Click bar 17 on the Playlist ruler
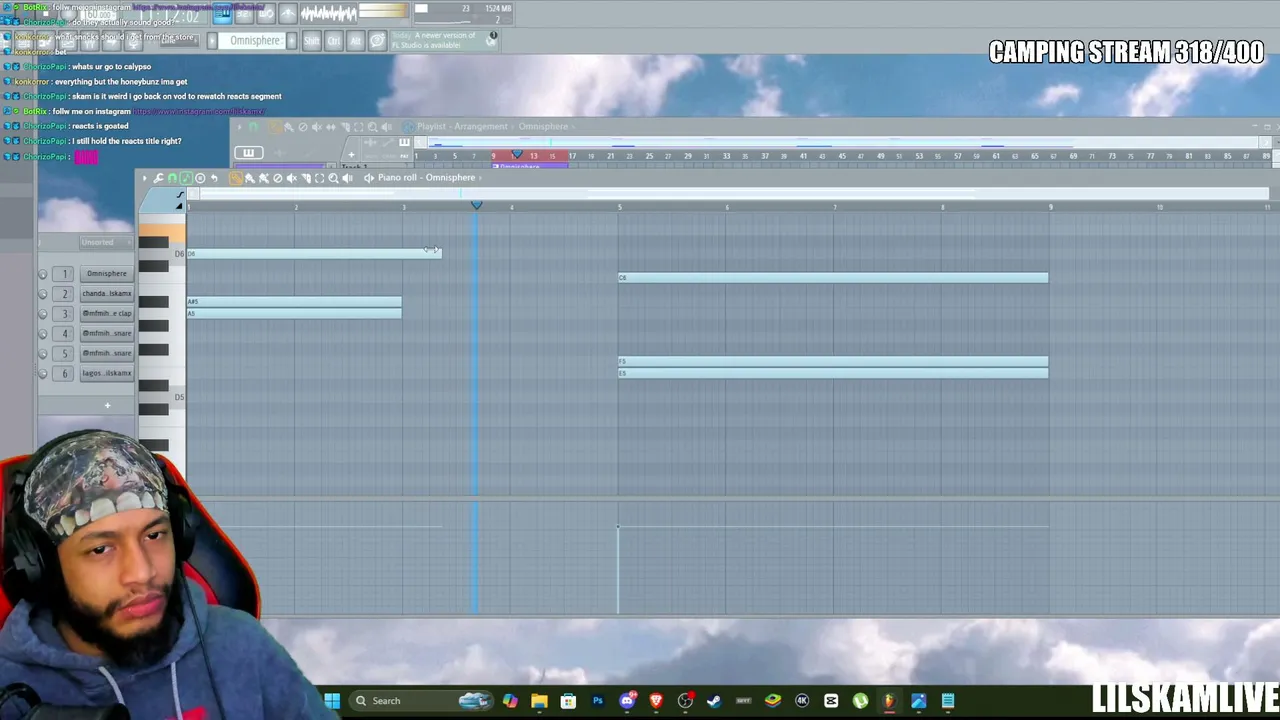The height and width of the screenshot is (720, 1280). click(572, 156)
